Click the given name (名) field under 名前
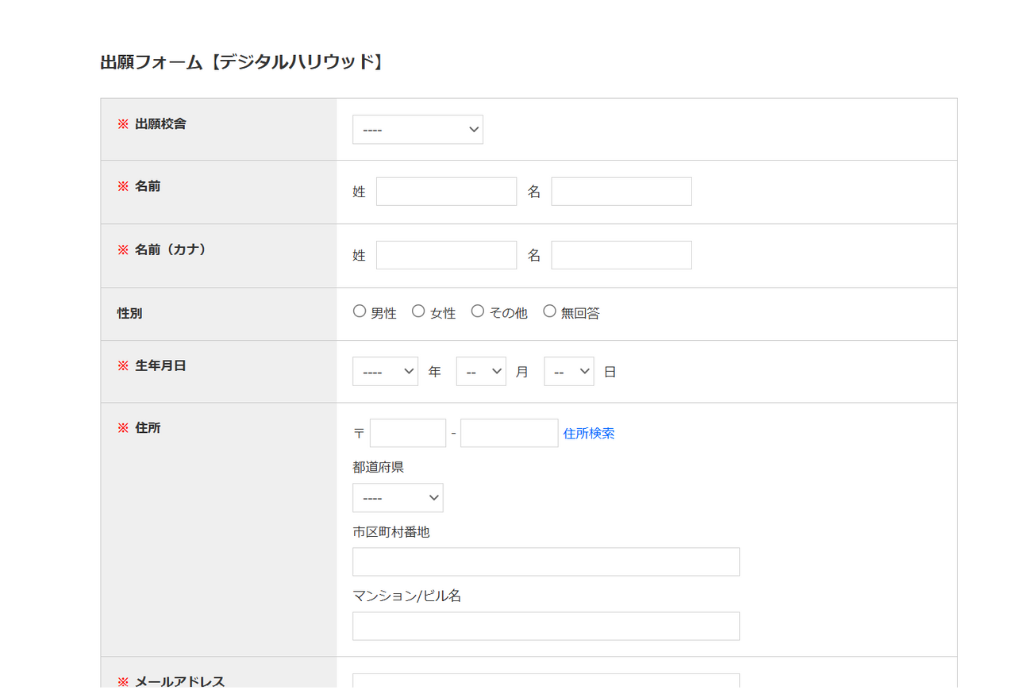 [x=621, y=191]
